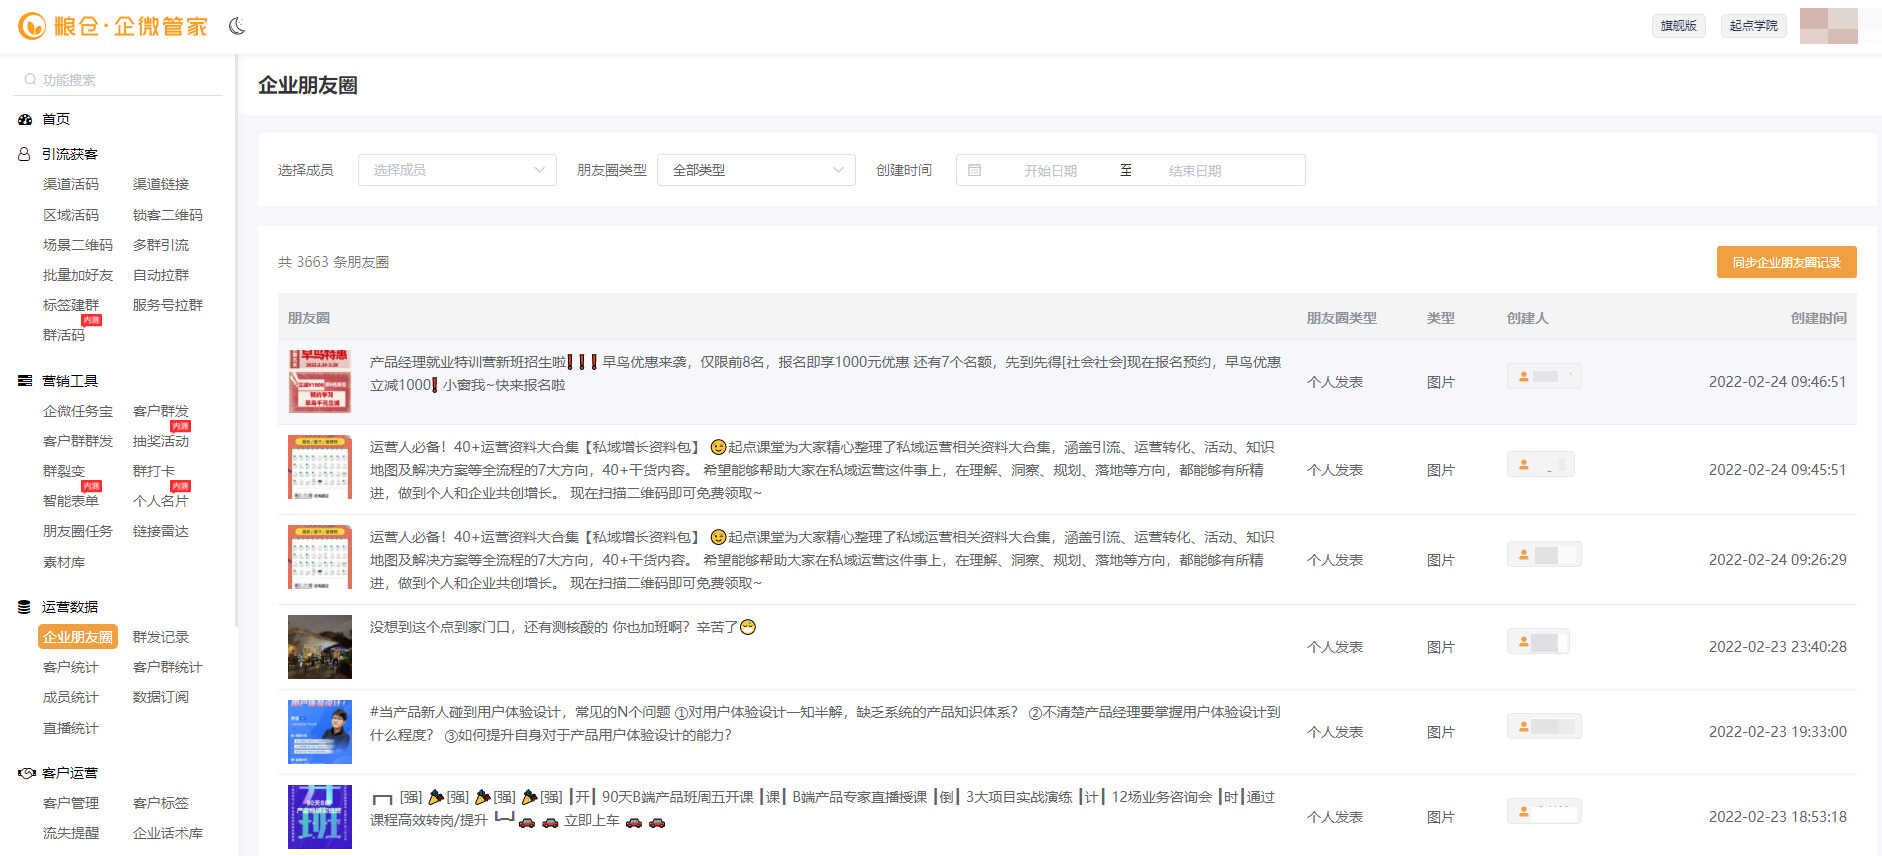Open thumbnail of 90天B端产品班 post
Viewport: 1882px width, 856px height.
[x=320, y=817]
